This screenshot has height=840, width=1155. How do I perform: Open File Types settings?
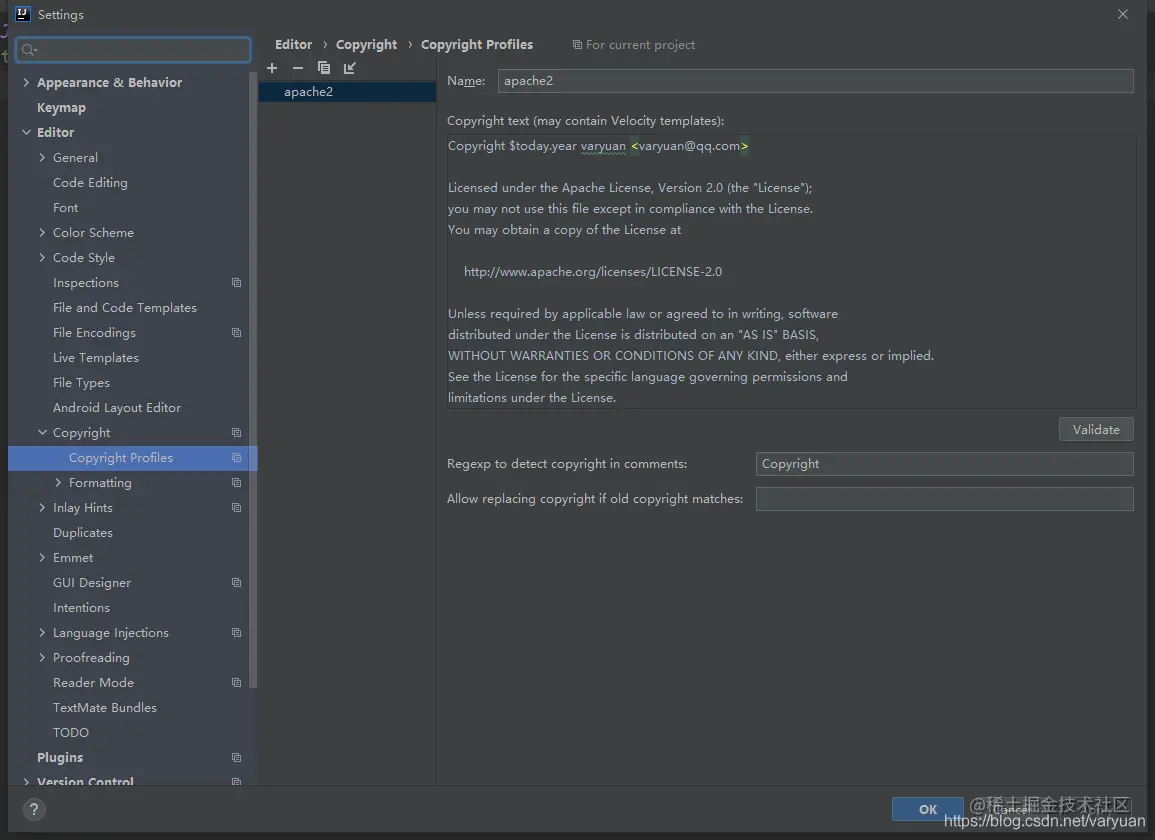pyautogui.click(x=81, y=382)
